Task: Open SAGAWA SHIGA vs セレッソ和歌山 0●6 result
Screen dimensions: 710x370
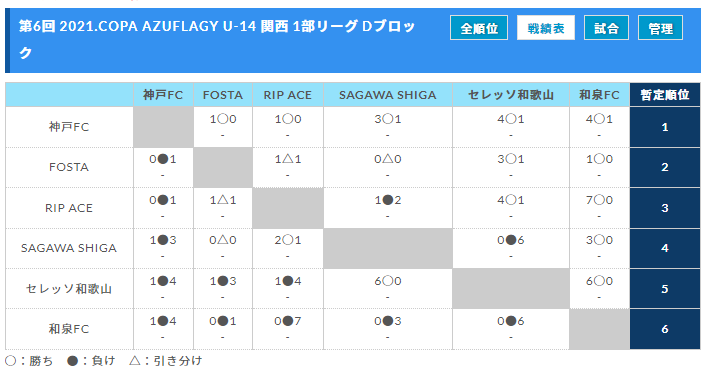Action: coord(510,240)
